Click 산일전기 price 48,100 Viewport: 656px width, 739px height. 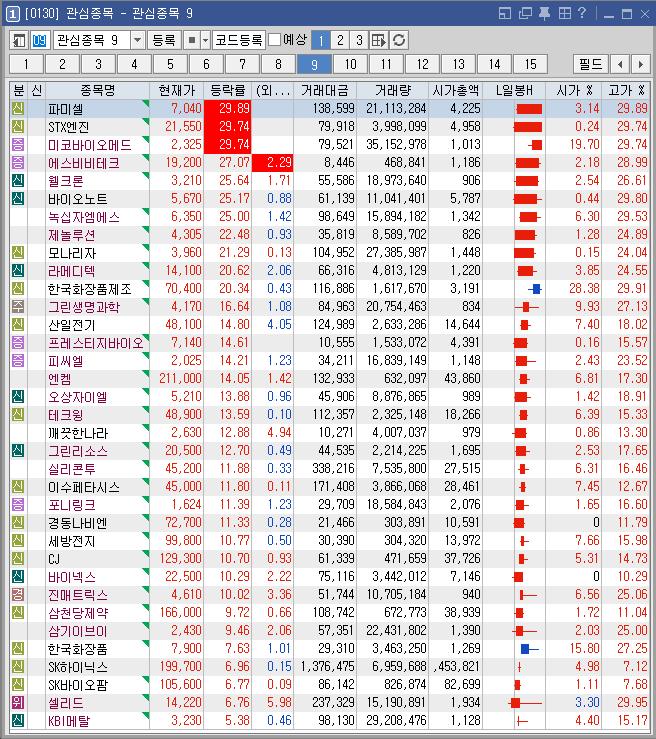183,325
